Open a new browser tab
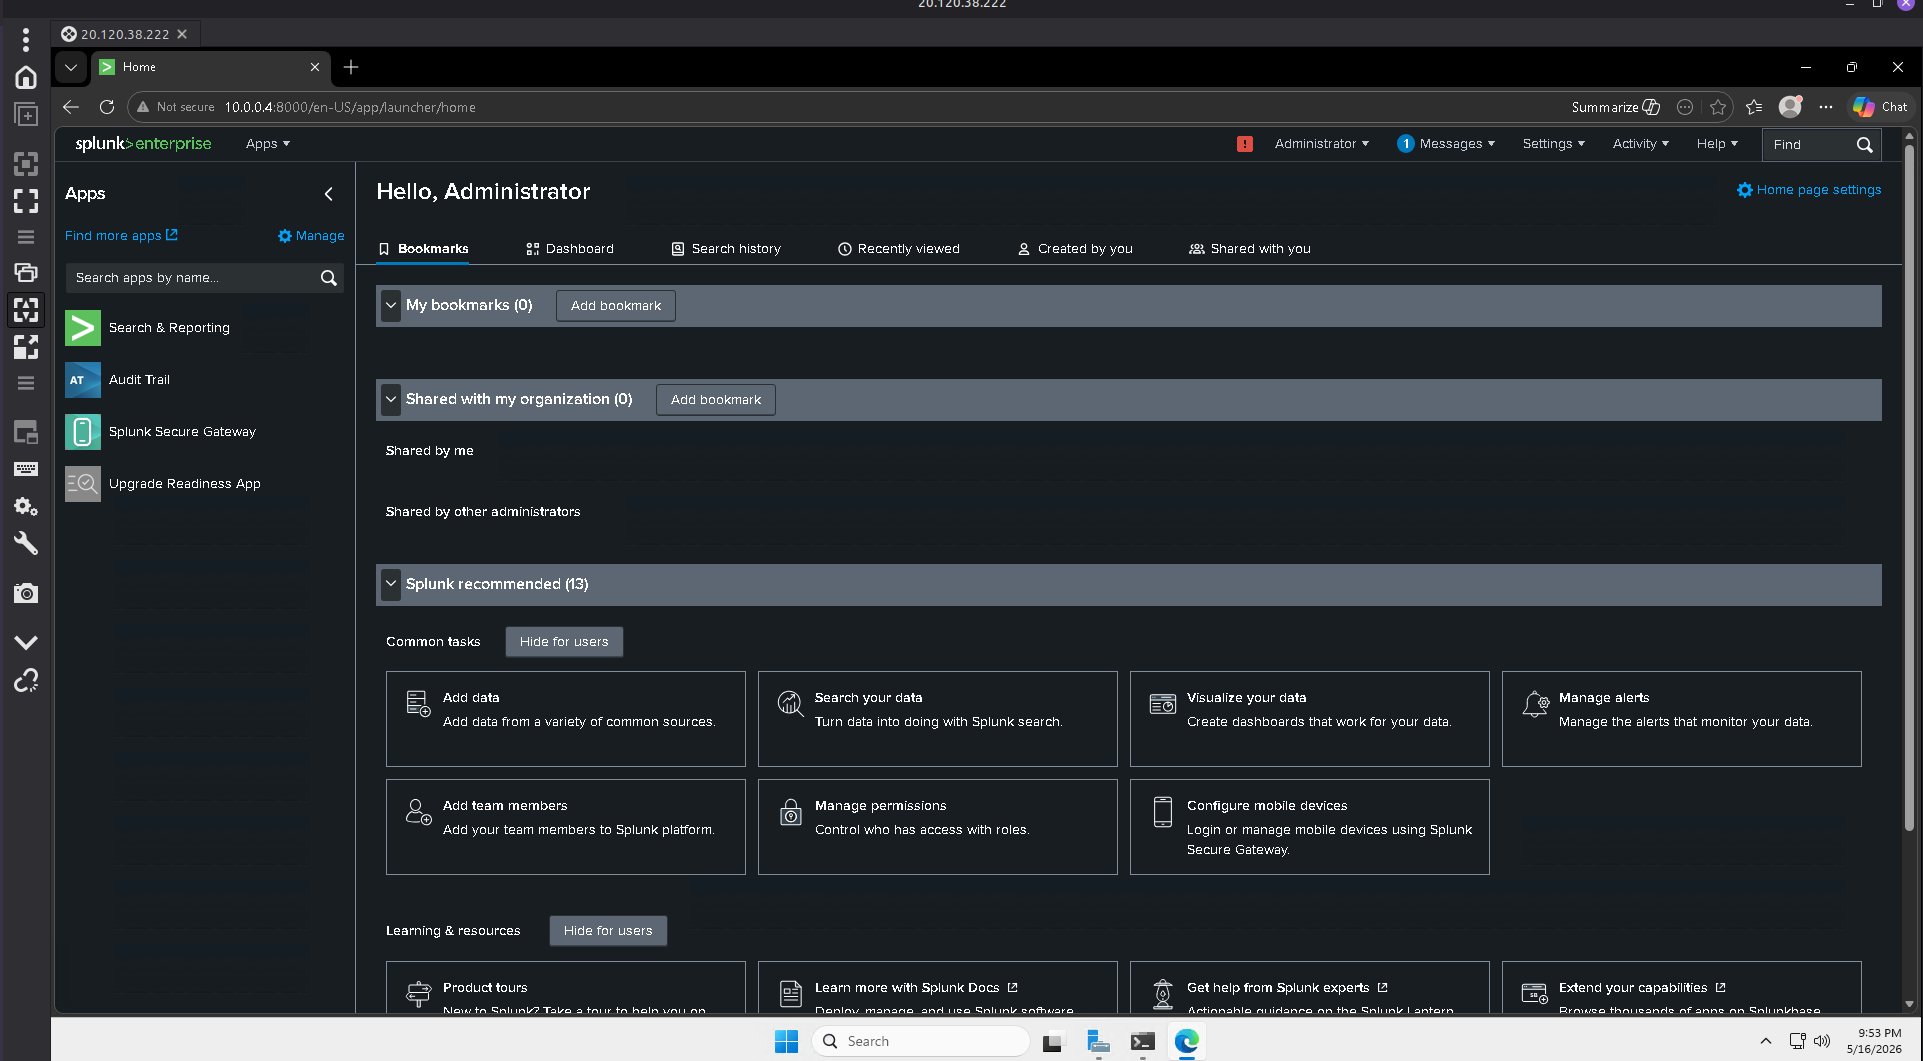The image size is (1923, 1061). (x=351, y=67)
